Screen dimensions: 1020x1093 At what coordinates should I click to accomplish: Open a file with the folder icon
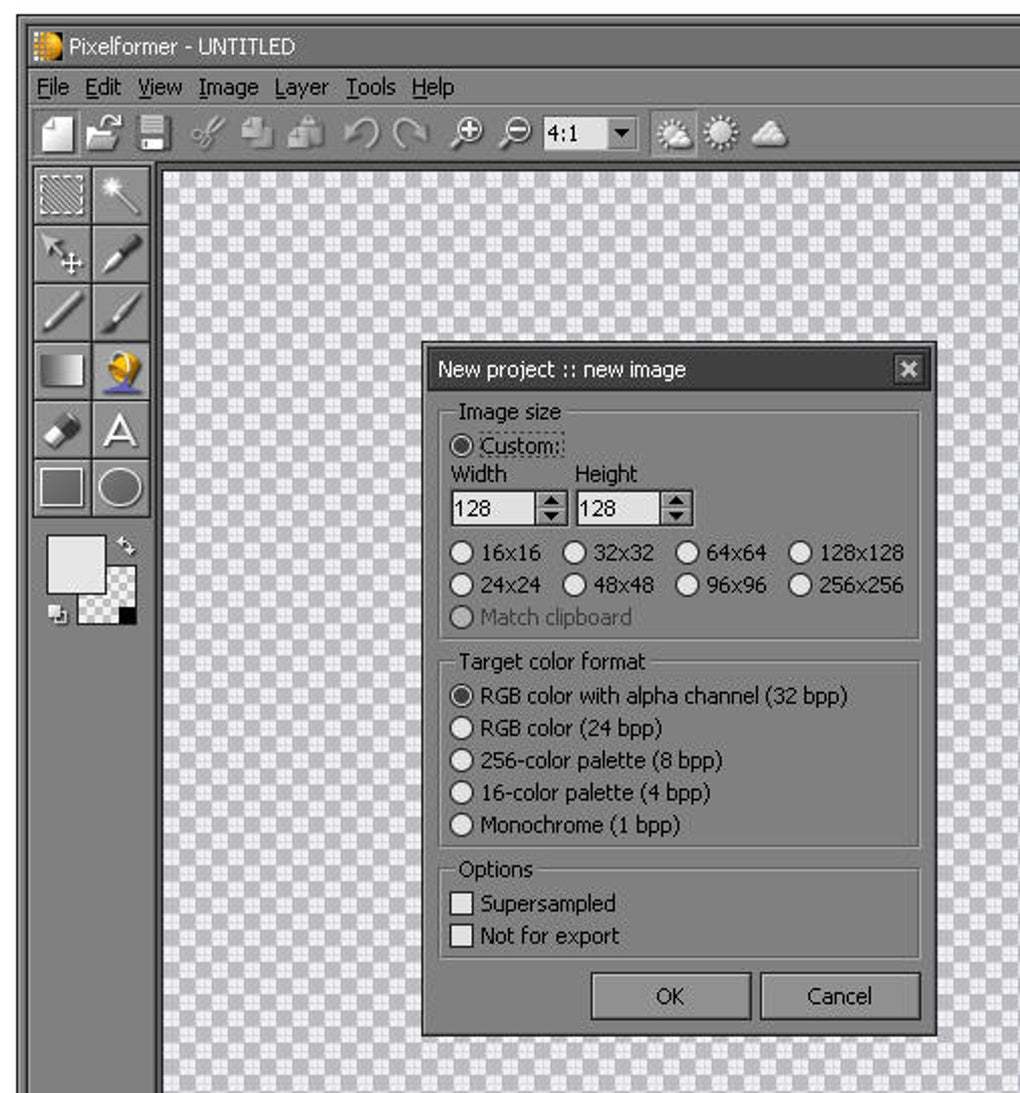pos(105,132)
